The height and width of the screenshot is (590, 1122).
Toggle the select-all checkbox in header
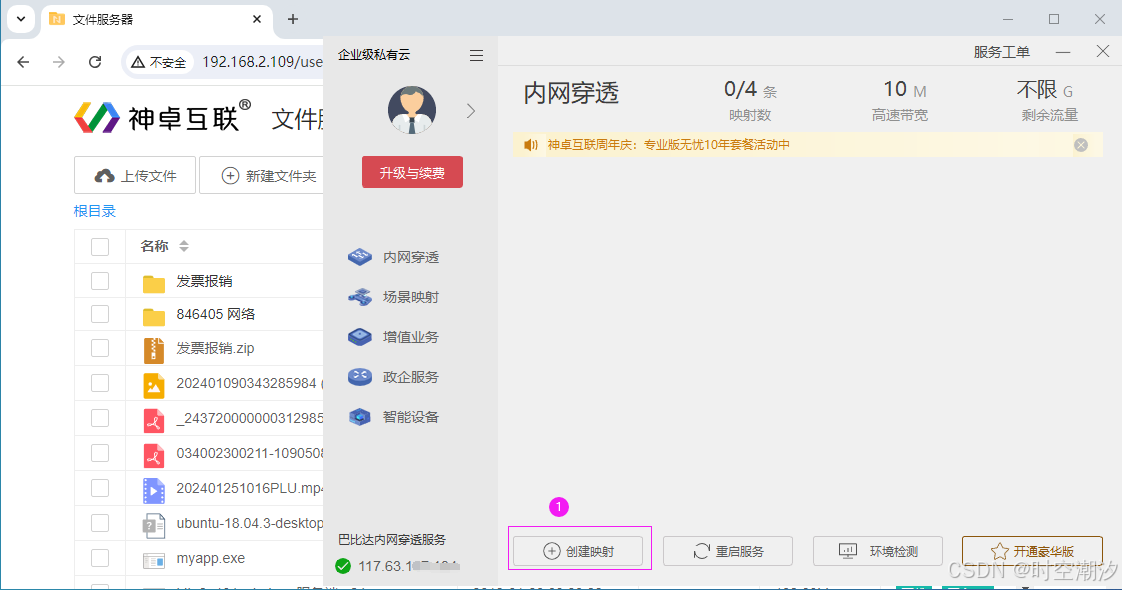coord(100,247)
